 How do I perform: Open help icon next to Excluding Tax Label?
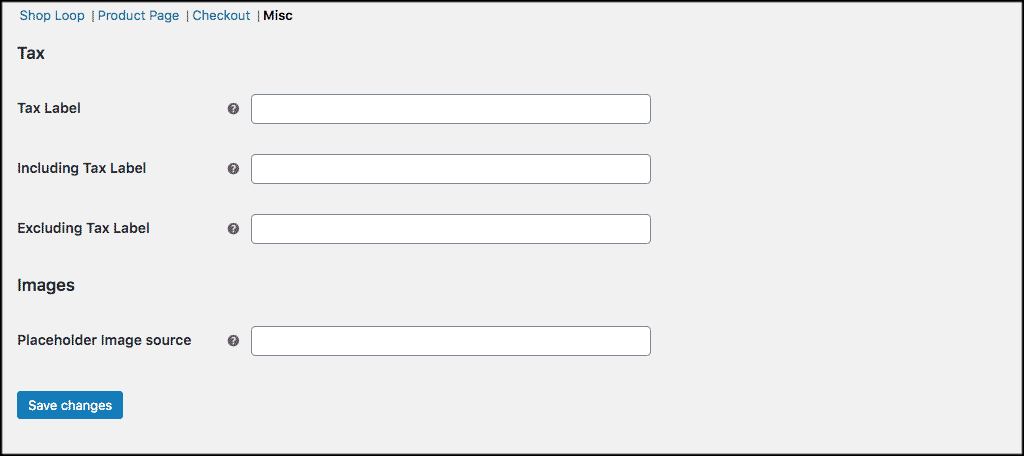tap(233, 229)
